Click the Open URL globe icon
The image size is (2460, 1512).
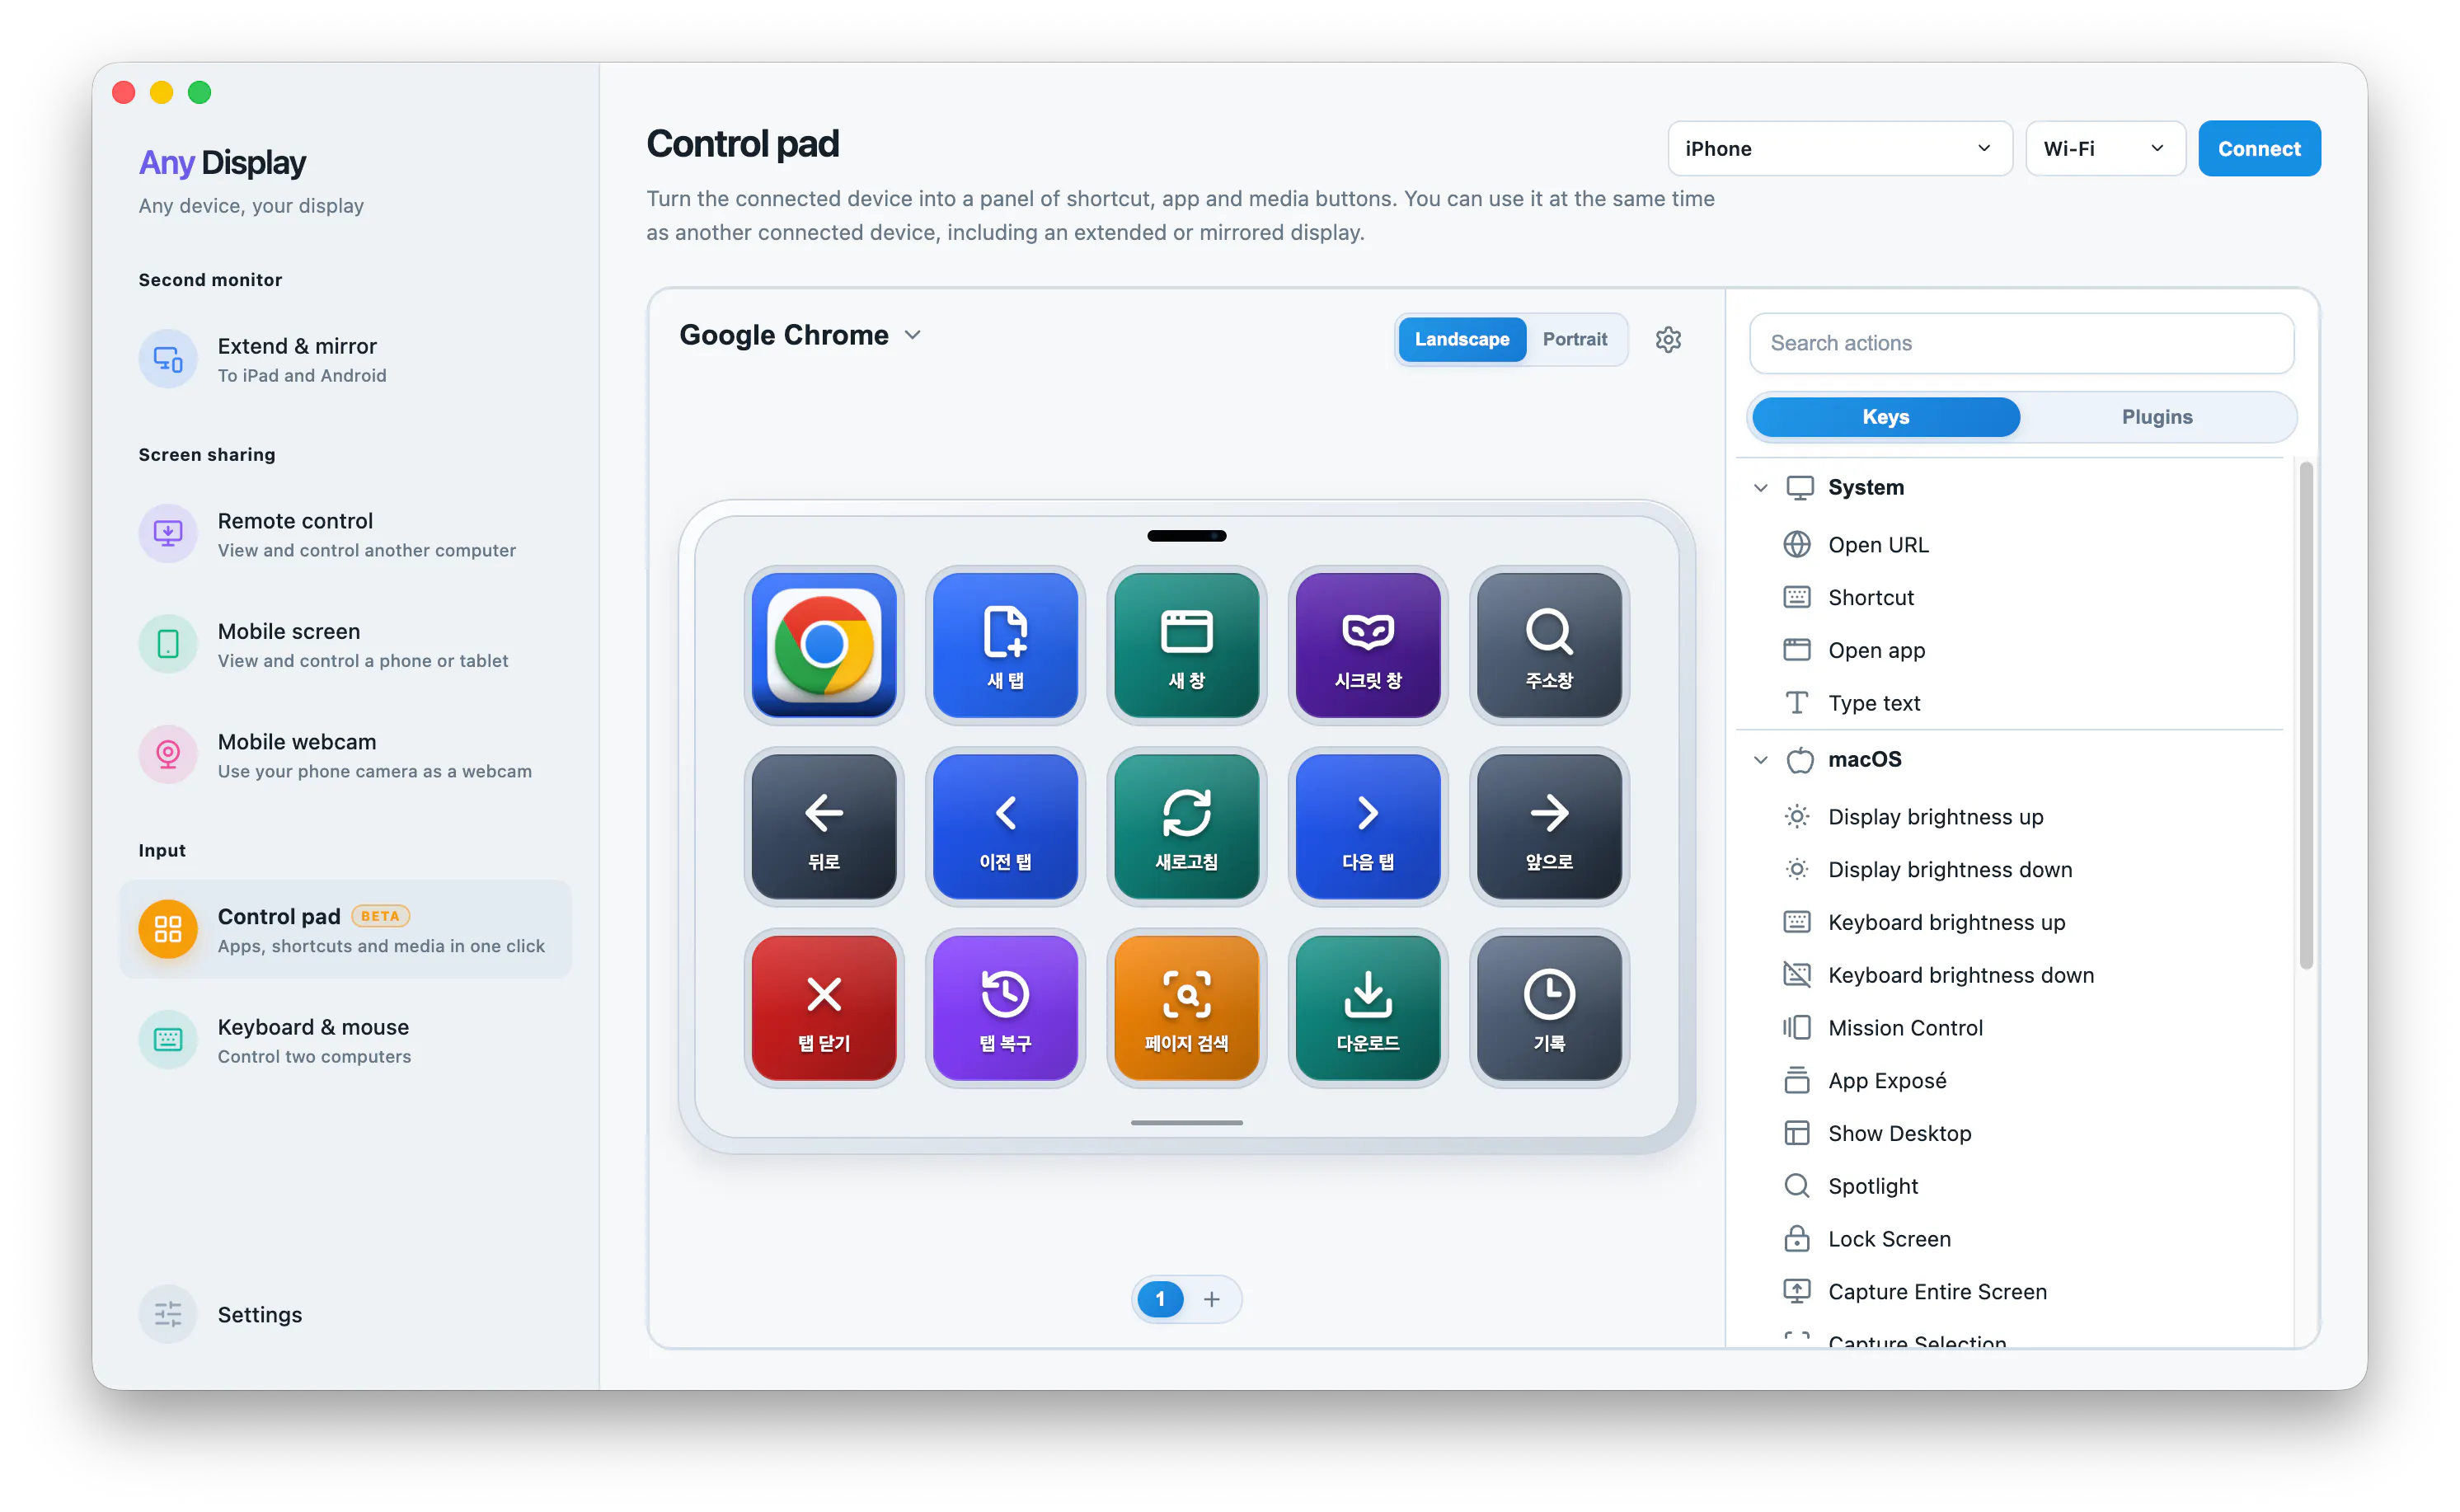pyautogui.click(x=1796, y=544)
